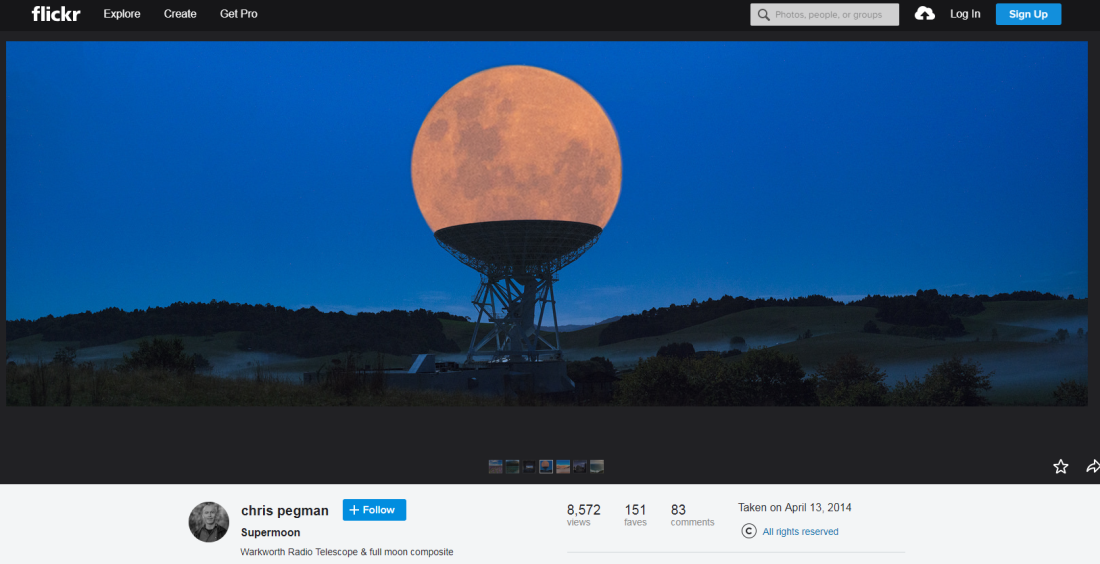
Task: Click the share arrow icon
Action: coord(1092,466)
